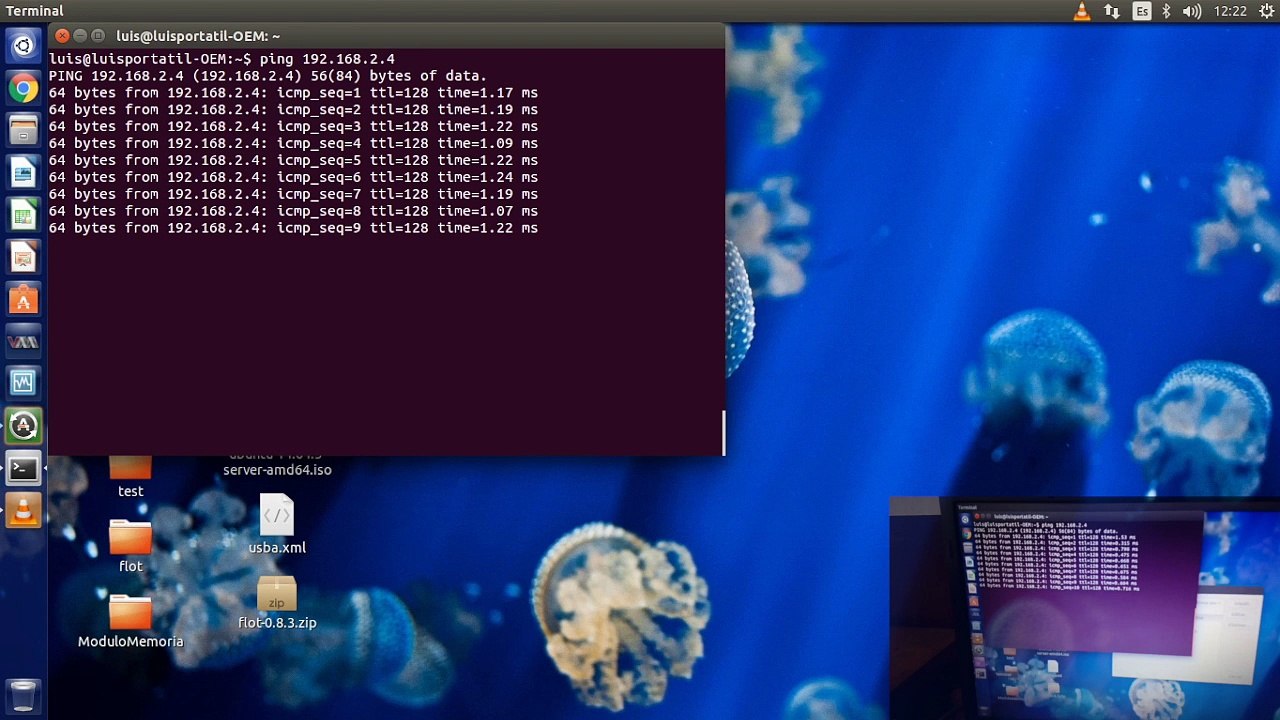Click the VLC tray icon in top panel
This screenshot has height=720, width=1280.
(x=1082, y=11)
